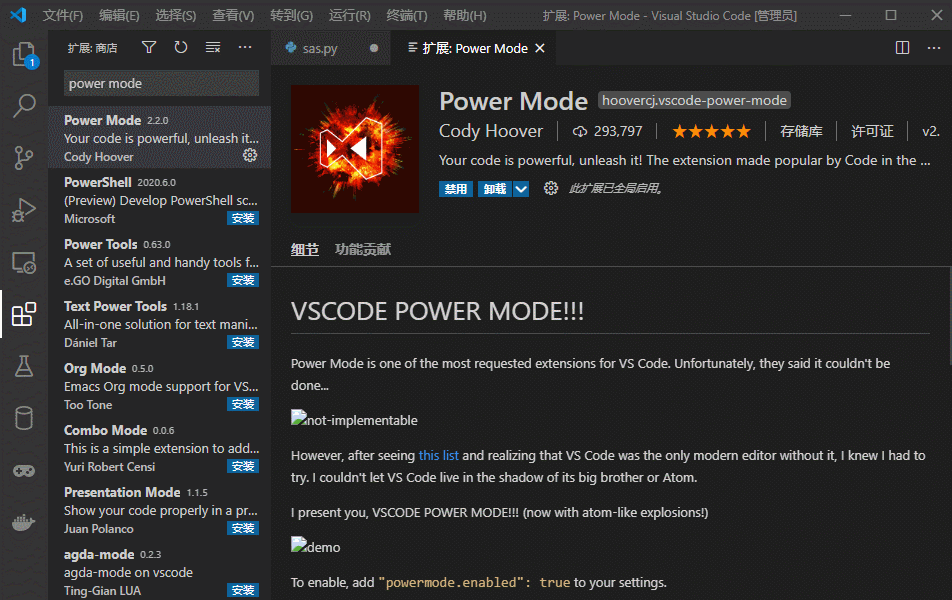This screenshot has height=600, width=952.
Task: Click the details page vertical scrollbar
Action: (x=949, y=316)
